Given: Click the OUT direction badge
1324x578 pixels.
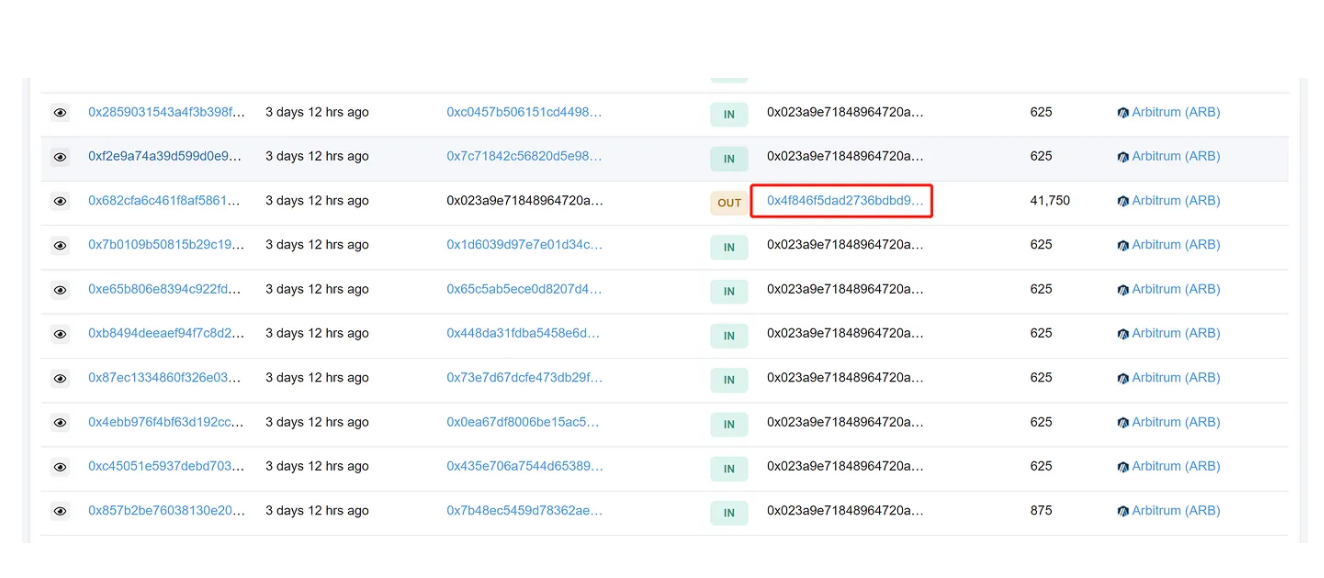Looking at the screenshot, I should [x=729, y=203].
